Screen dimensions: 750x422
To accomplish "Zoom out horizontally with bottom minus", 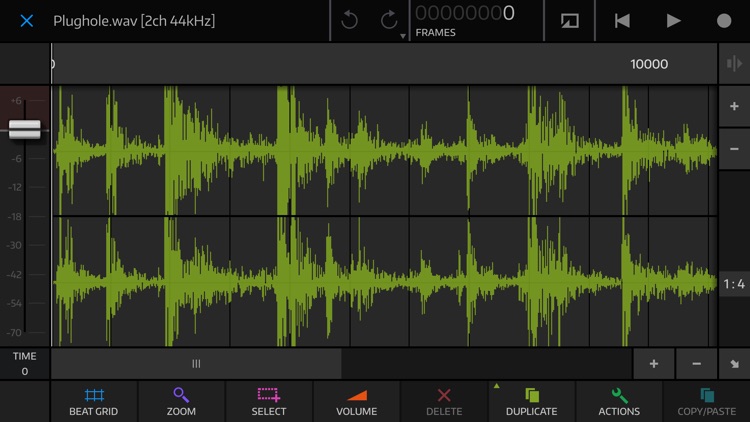I will click(x=696, y=364).
